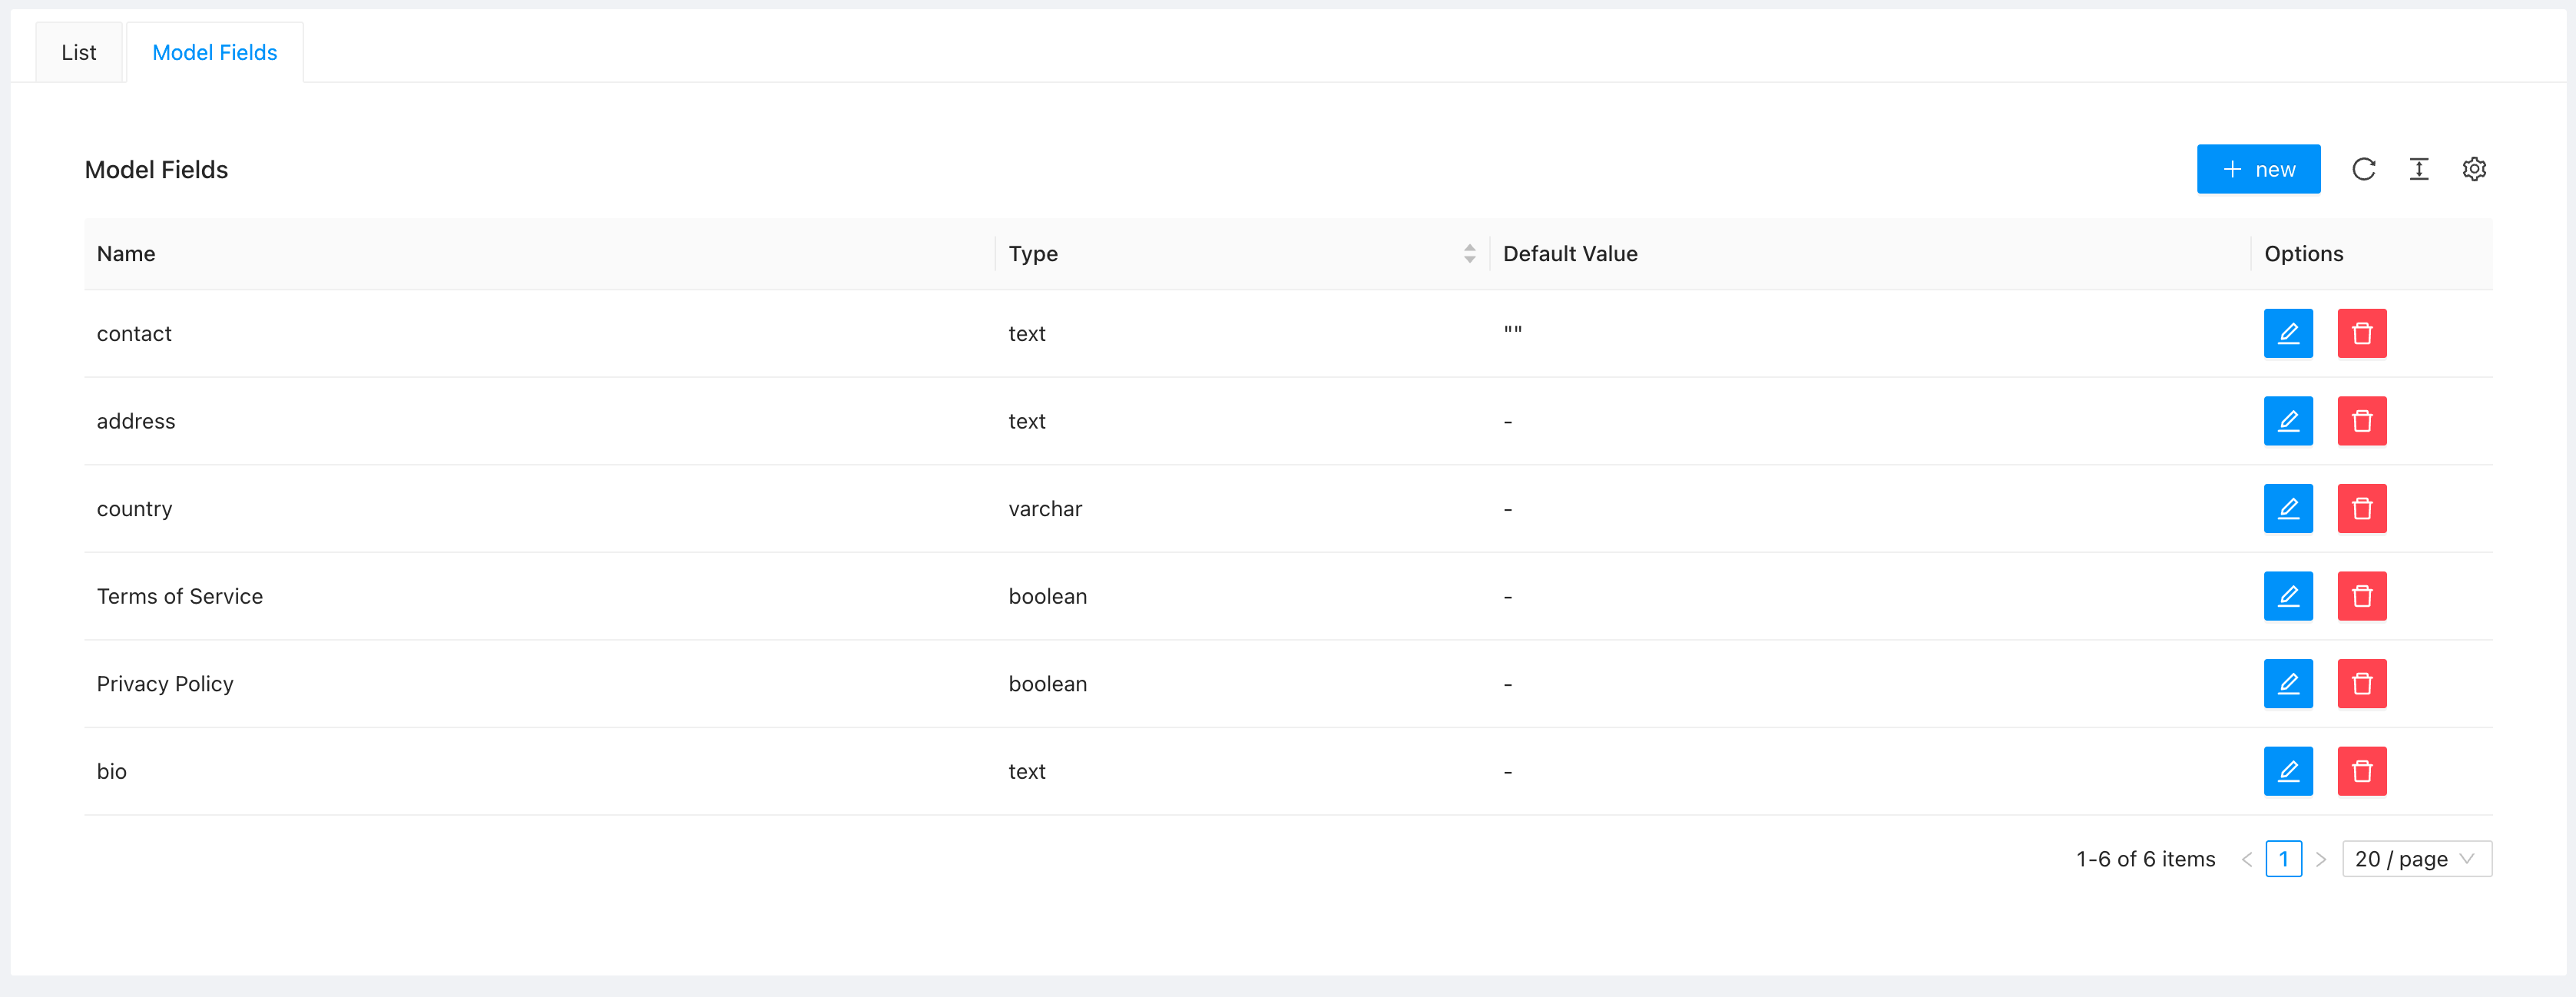
Task: Go to previous page arrow
Action: pyautogui.click(x=2246, y=859)
